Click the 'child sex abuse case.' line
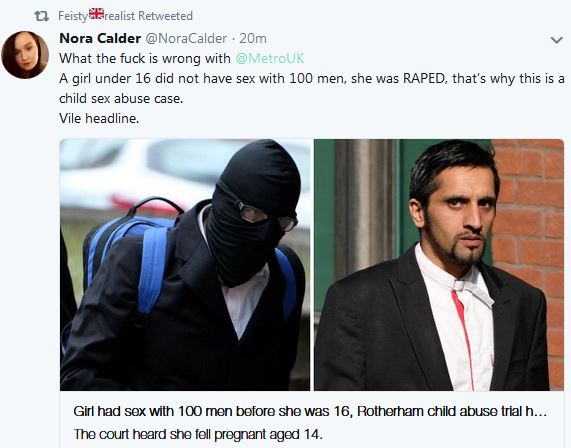Viewport: 571px width, 448px height. pyautogui.click(x=121, y=98)
